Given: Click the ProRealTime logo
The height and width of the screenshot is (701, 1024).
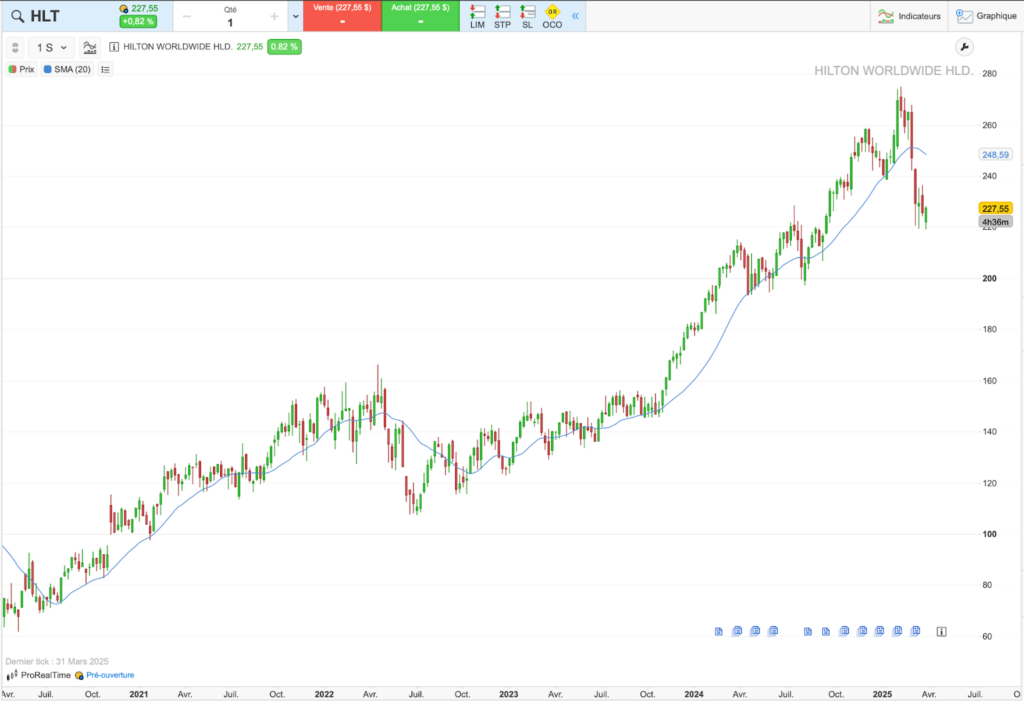Looking at the screenshot, I should tap(39, 675).
